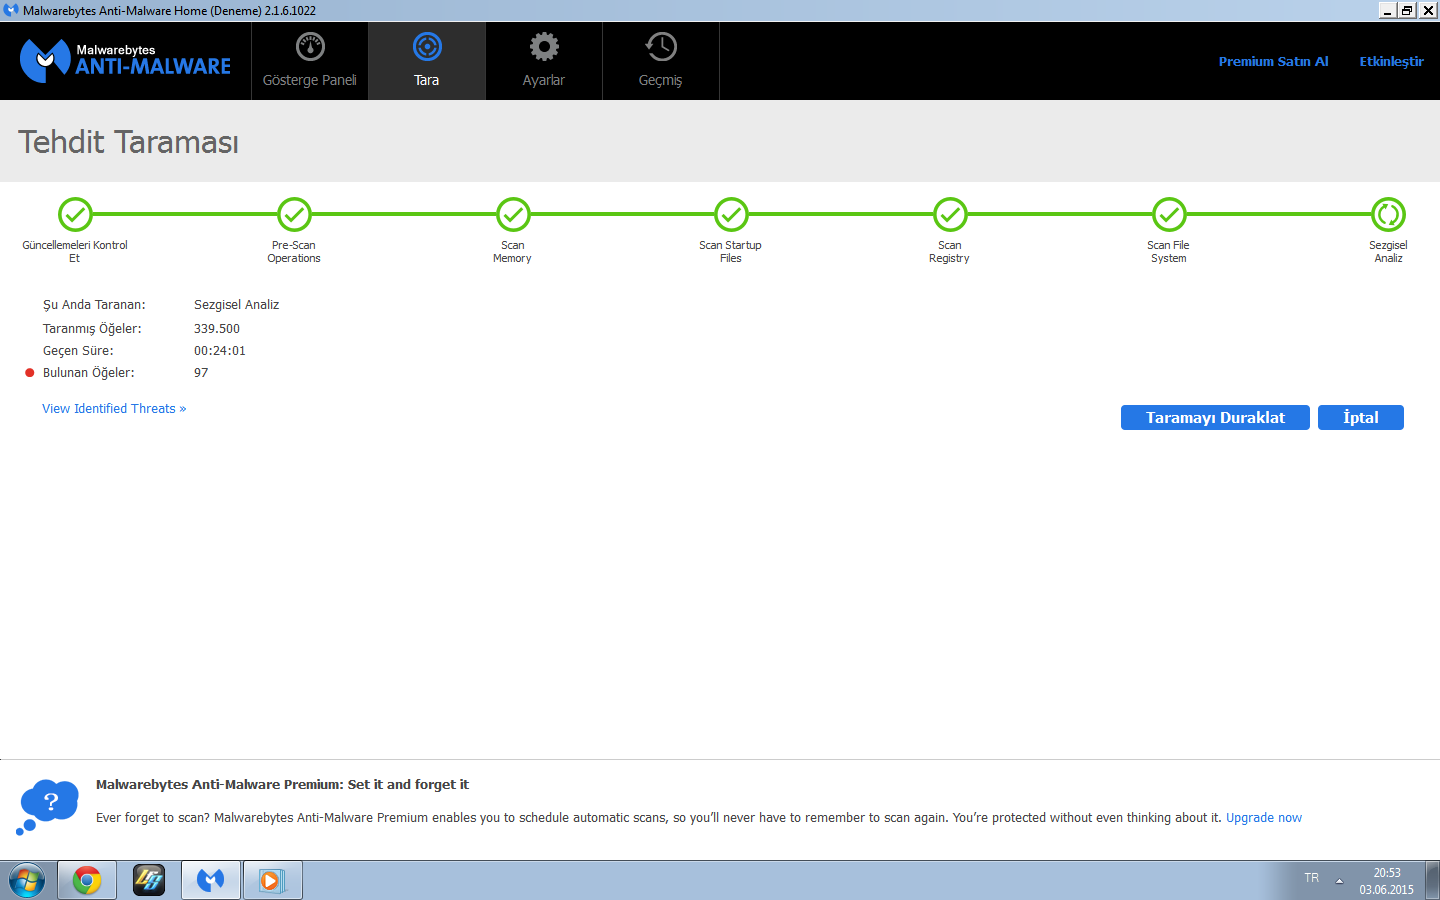Click the Taranmış Öğeler label

92,328
